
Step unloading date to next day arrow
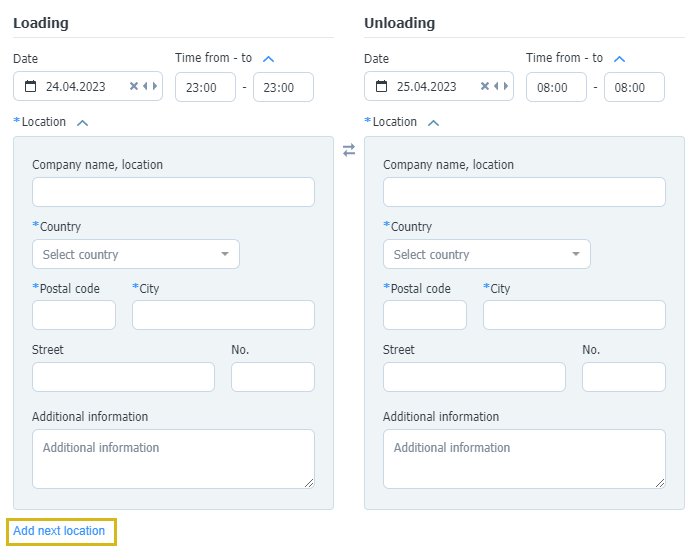tap(505, 86)
